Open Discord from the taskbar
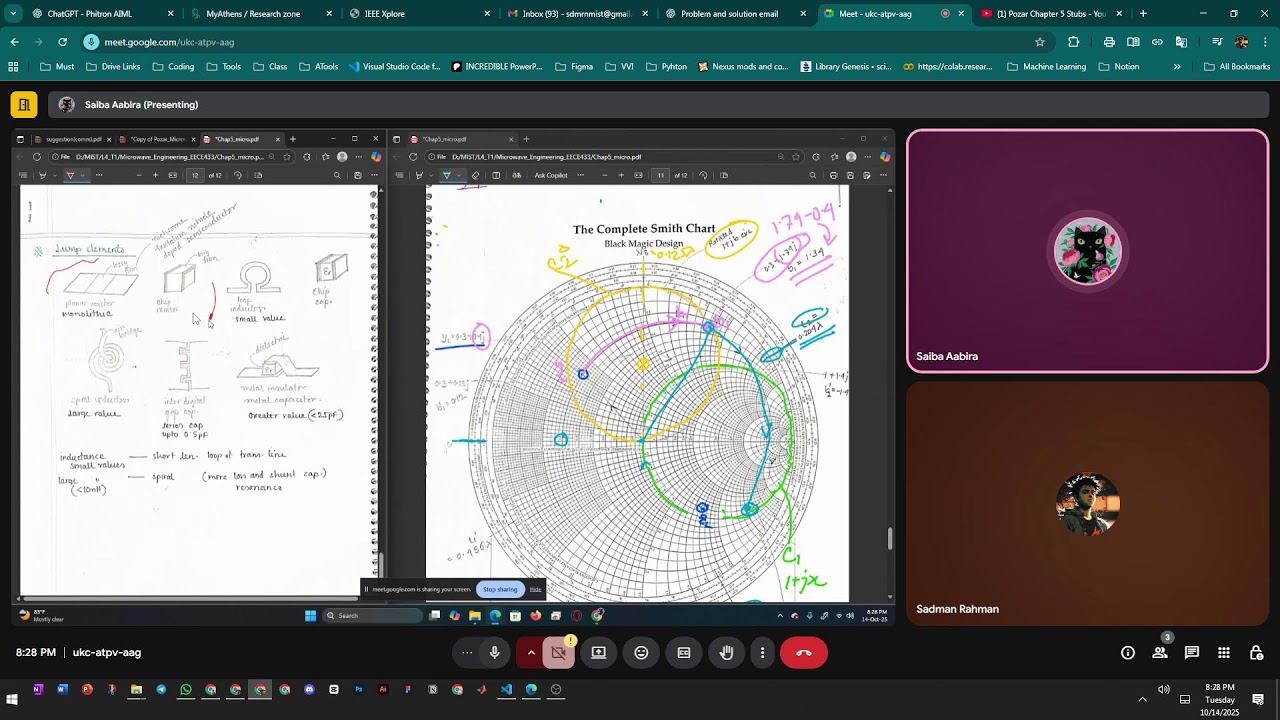The width and height of the screenshot is (1280, 720). (x=309, y=689)
